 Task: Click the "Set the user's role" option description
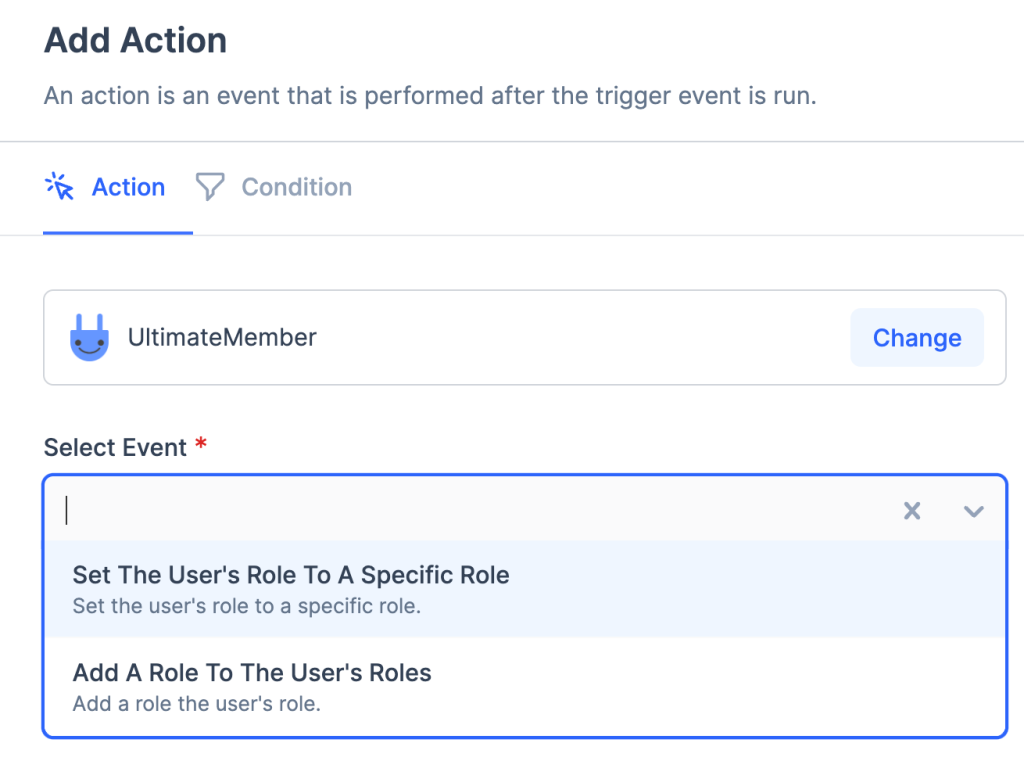(246, 606)
